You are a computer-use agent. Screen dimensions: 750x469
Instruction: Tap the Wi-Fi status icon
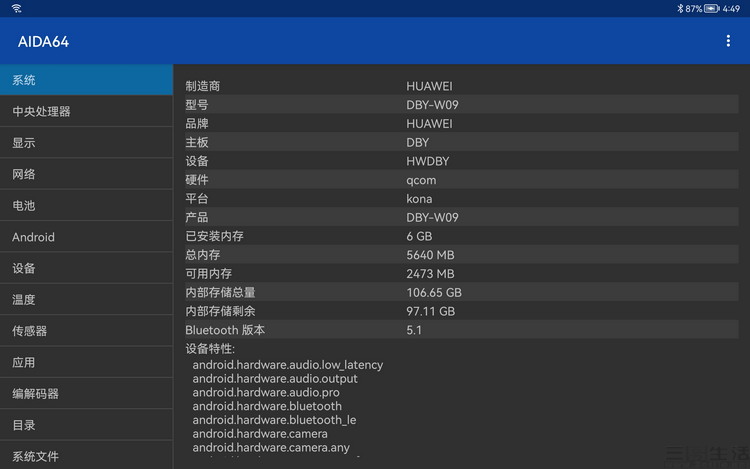click(x=17, y=9)
